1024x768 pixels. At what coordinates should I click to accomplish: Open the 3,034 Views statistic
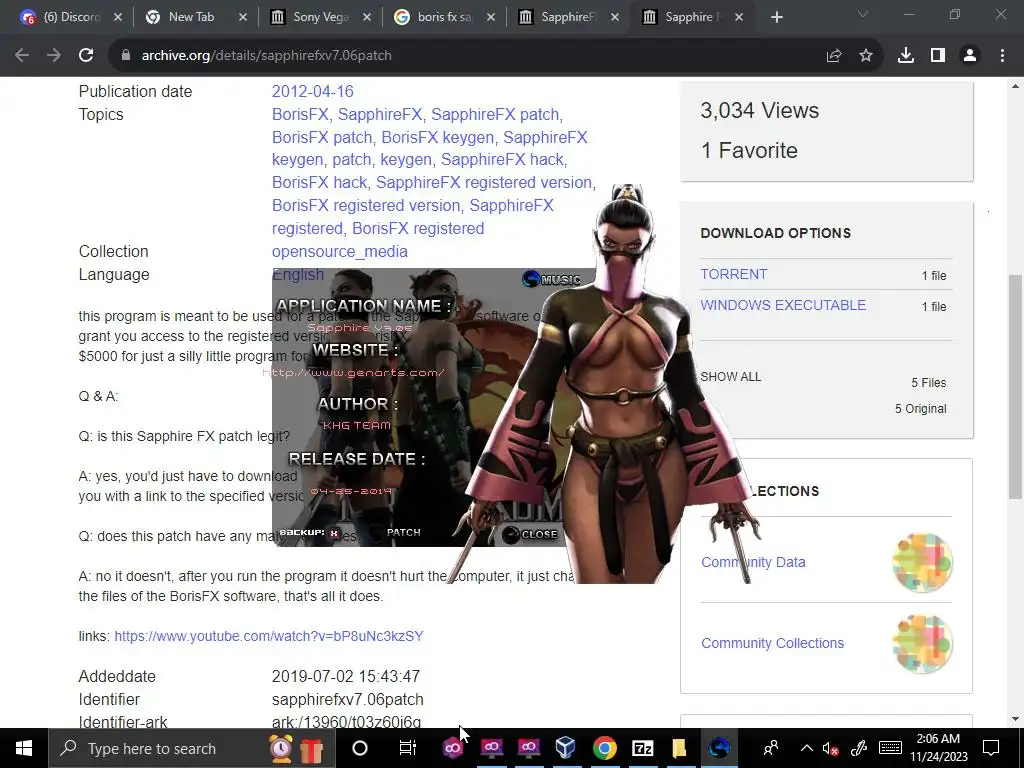click(x=760, y=110)
